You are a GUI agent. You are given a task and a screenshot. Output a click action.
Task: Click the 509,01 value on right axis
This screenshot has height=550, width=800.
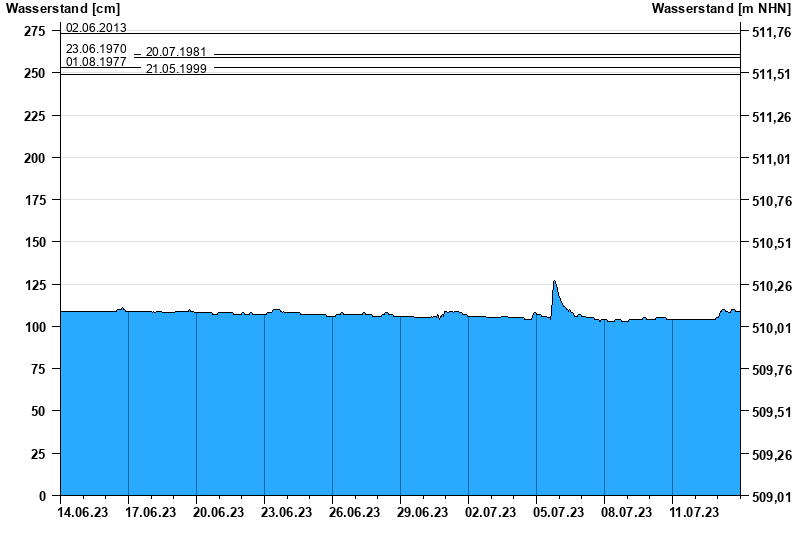771,496
